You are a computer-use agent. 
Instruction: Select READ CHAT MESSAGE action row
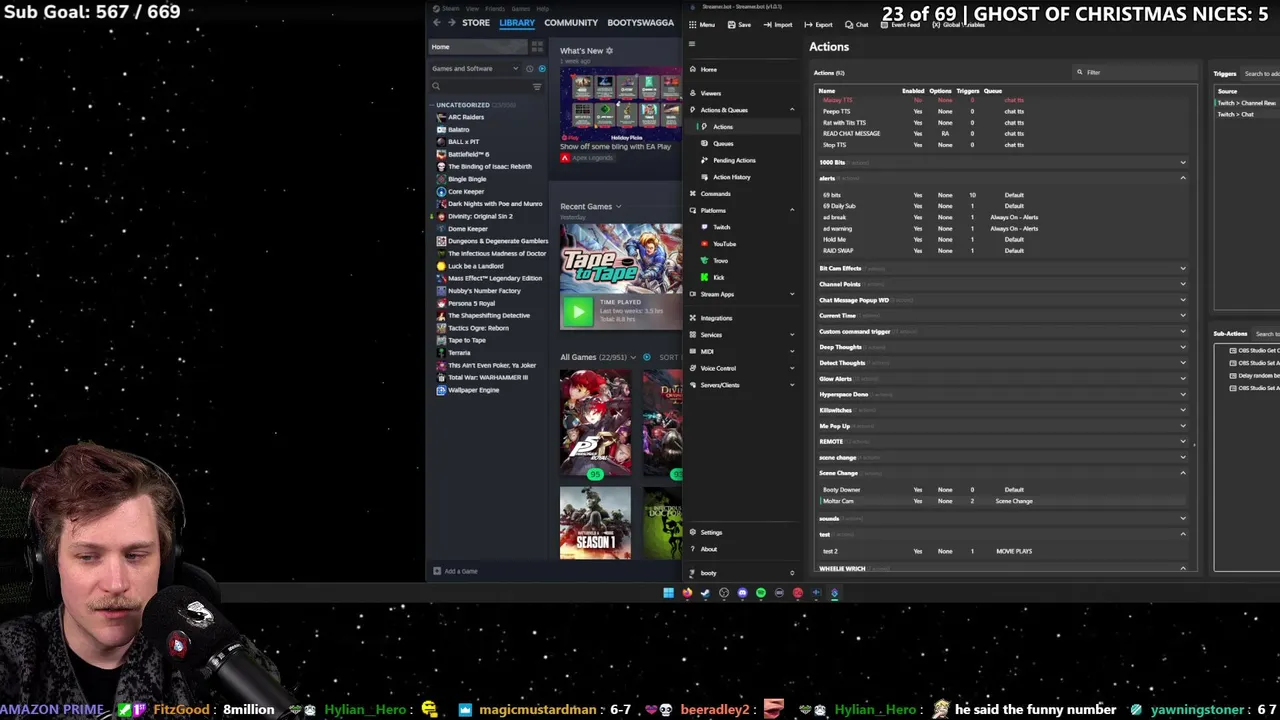pyautogui.click(x=1002, y=134)
